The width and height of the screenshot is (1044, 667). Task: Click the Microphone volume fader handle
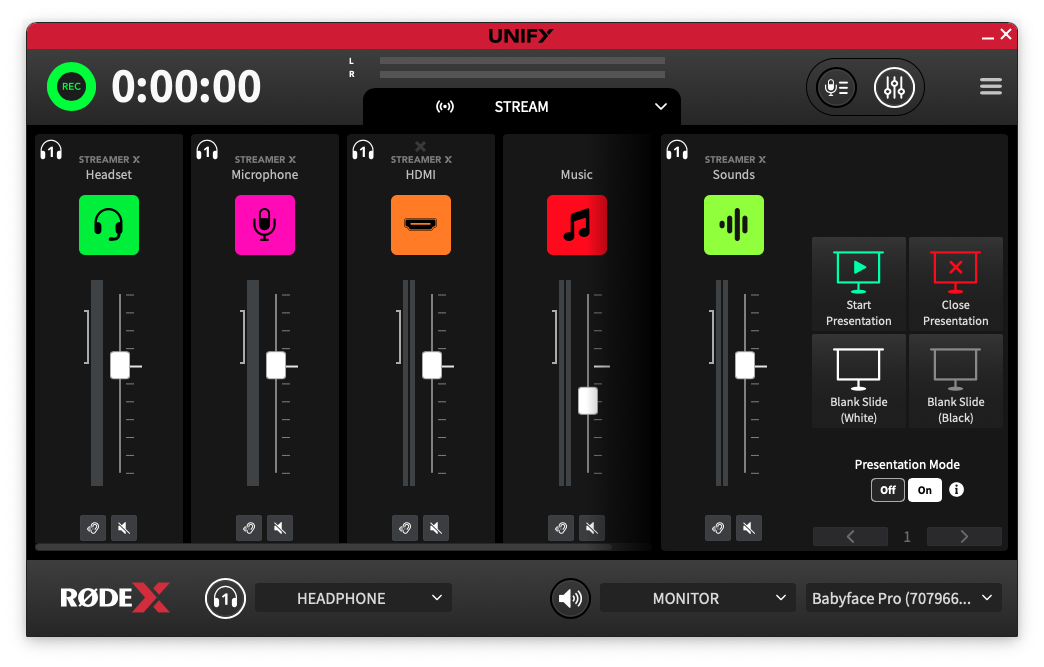[x=276, y=365]
